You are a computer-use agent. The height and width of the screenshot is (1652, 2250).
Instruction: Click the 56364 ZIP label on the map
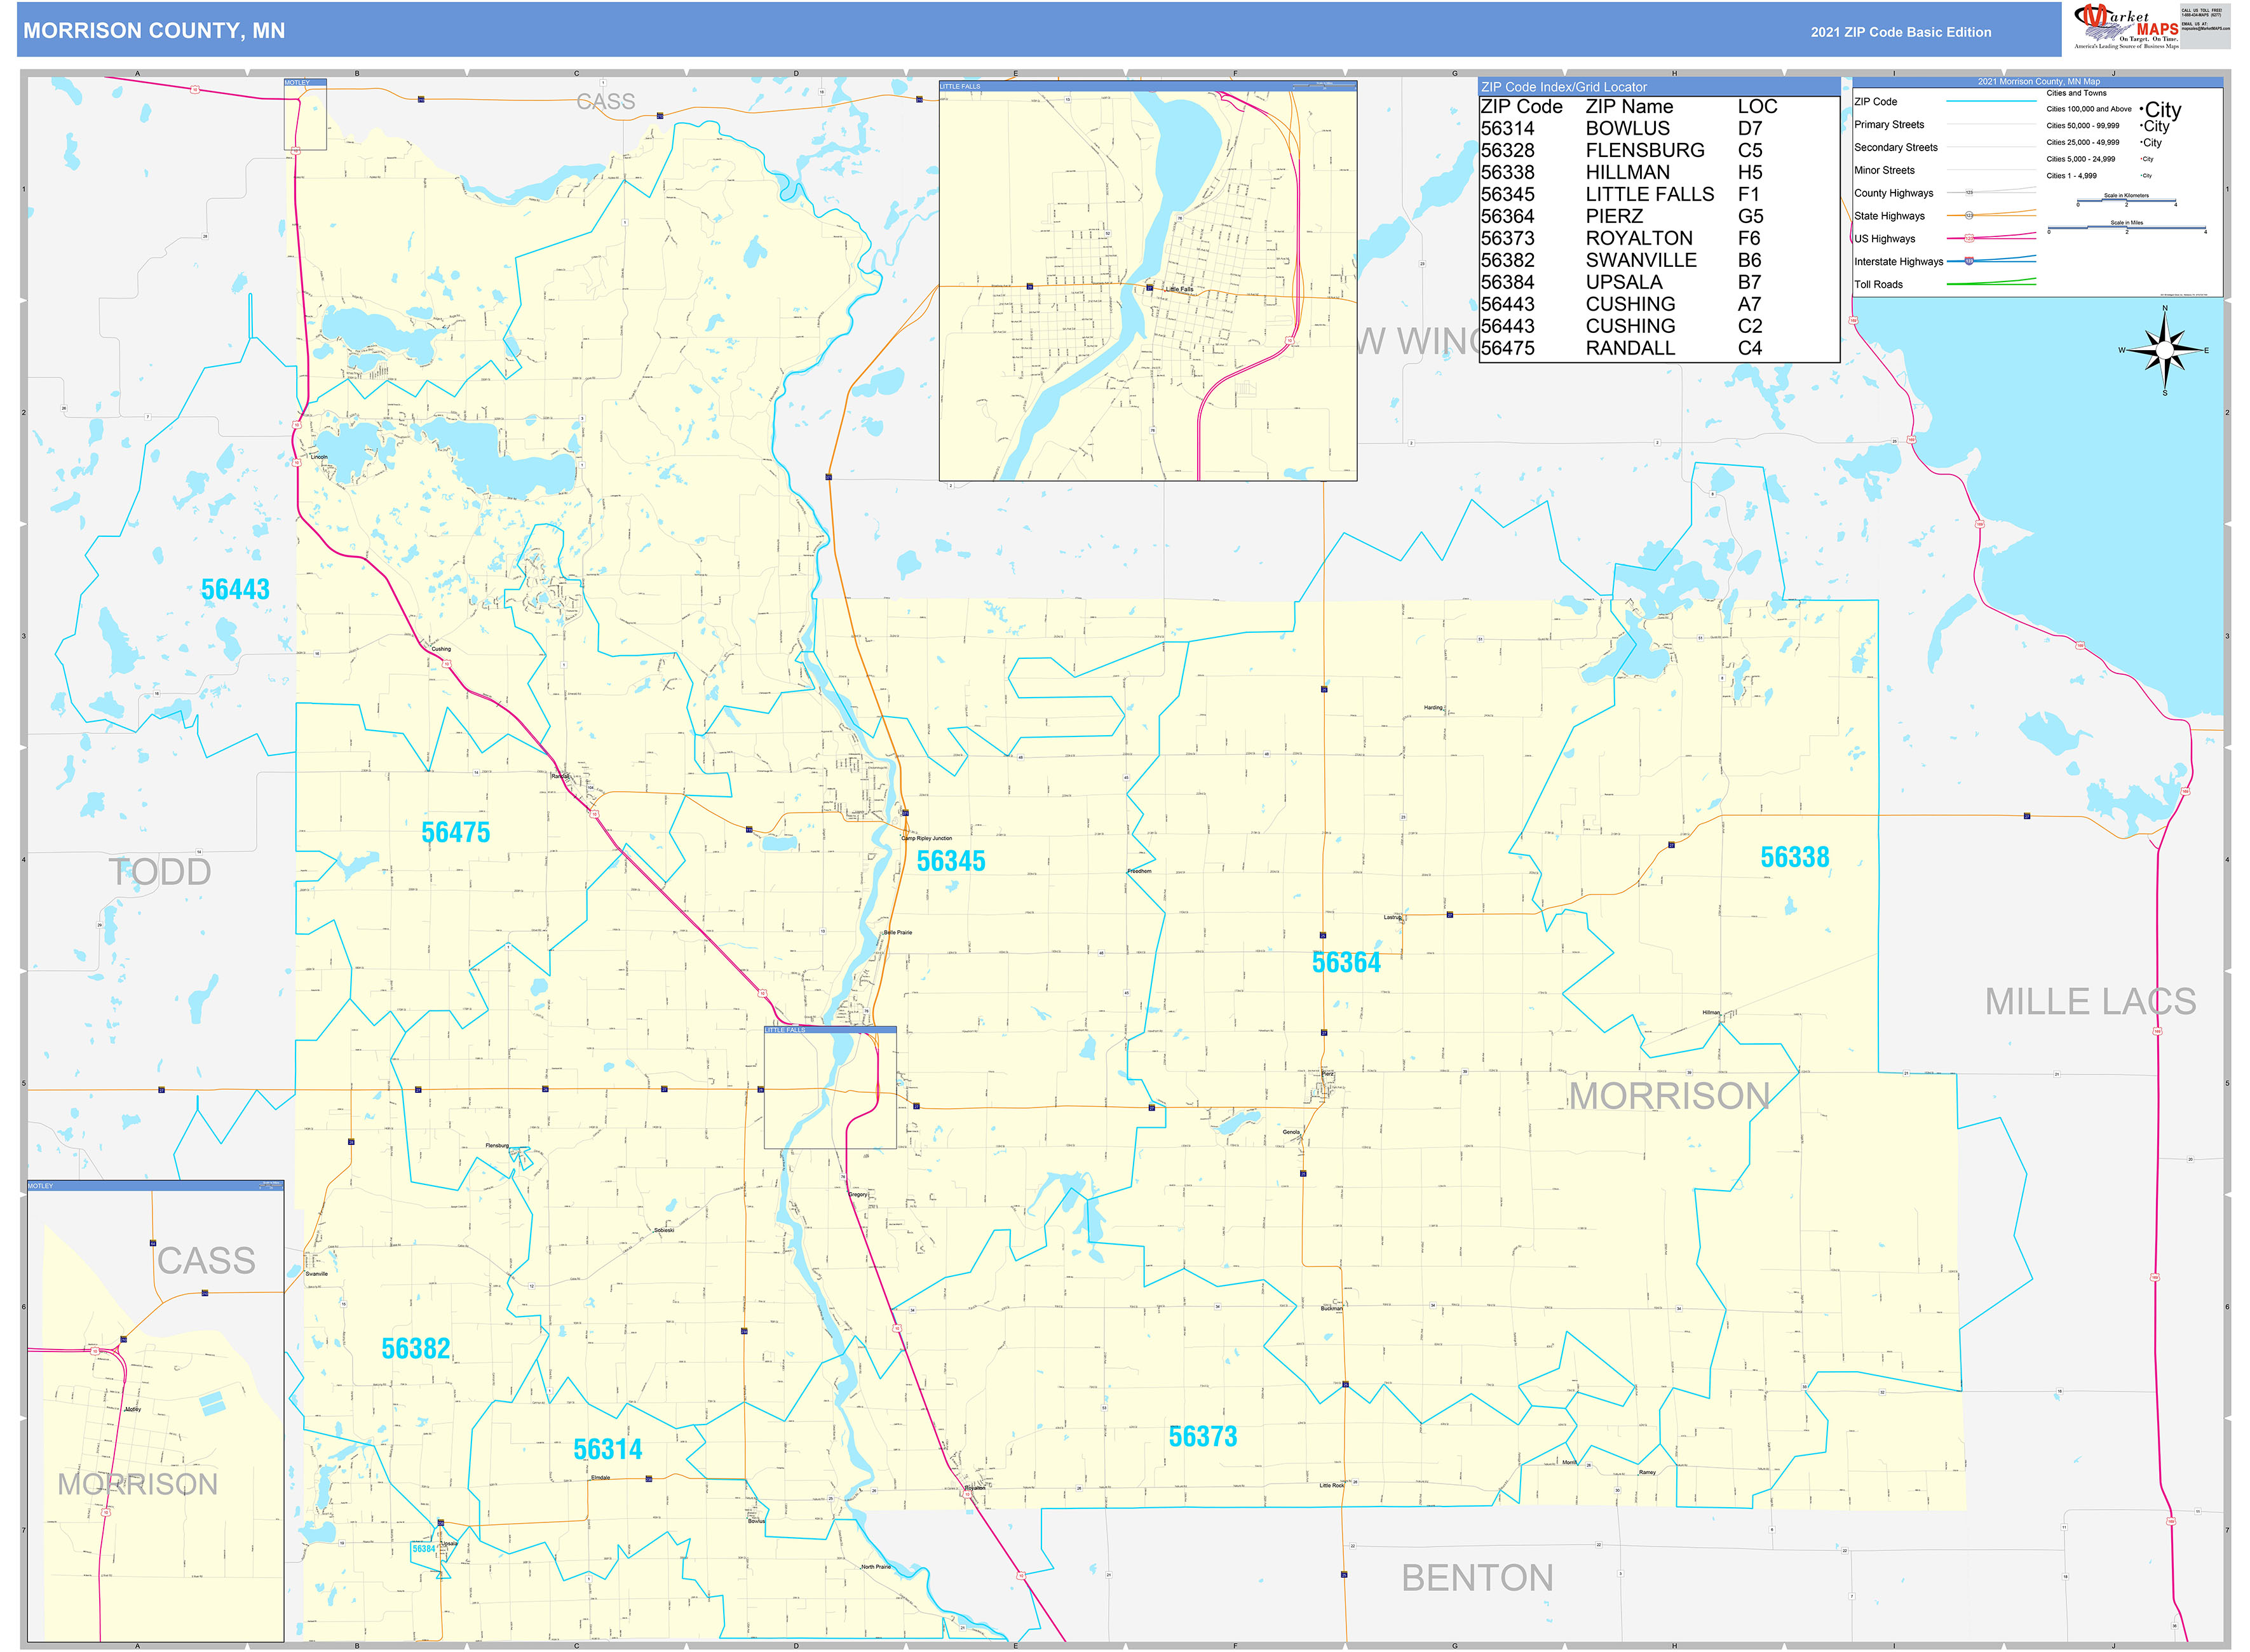pyautogui.click(x=1346, y=963)
